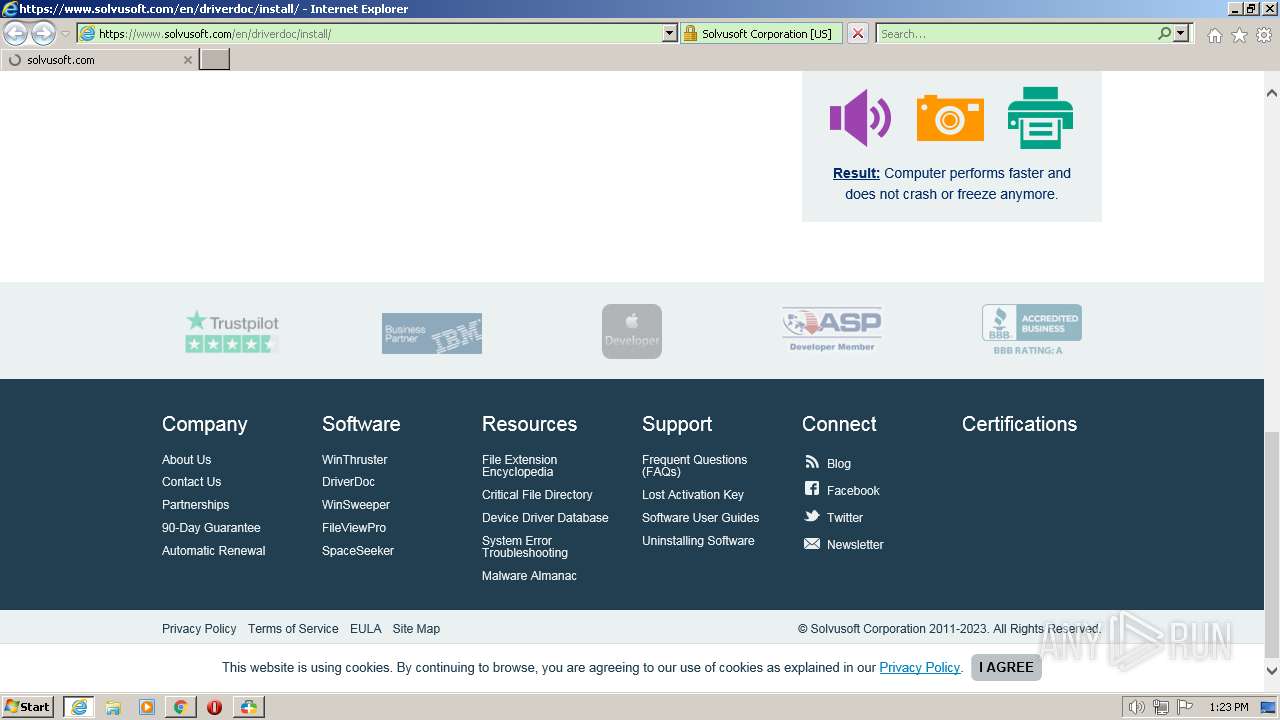Click the Start button
The image size is (1280, 720).
[x=27, y=707]
